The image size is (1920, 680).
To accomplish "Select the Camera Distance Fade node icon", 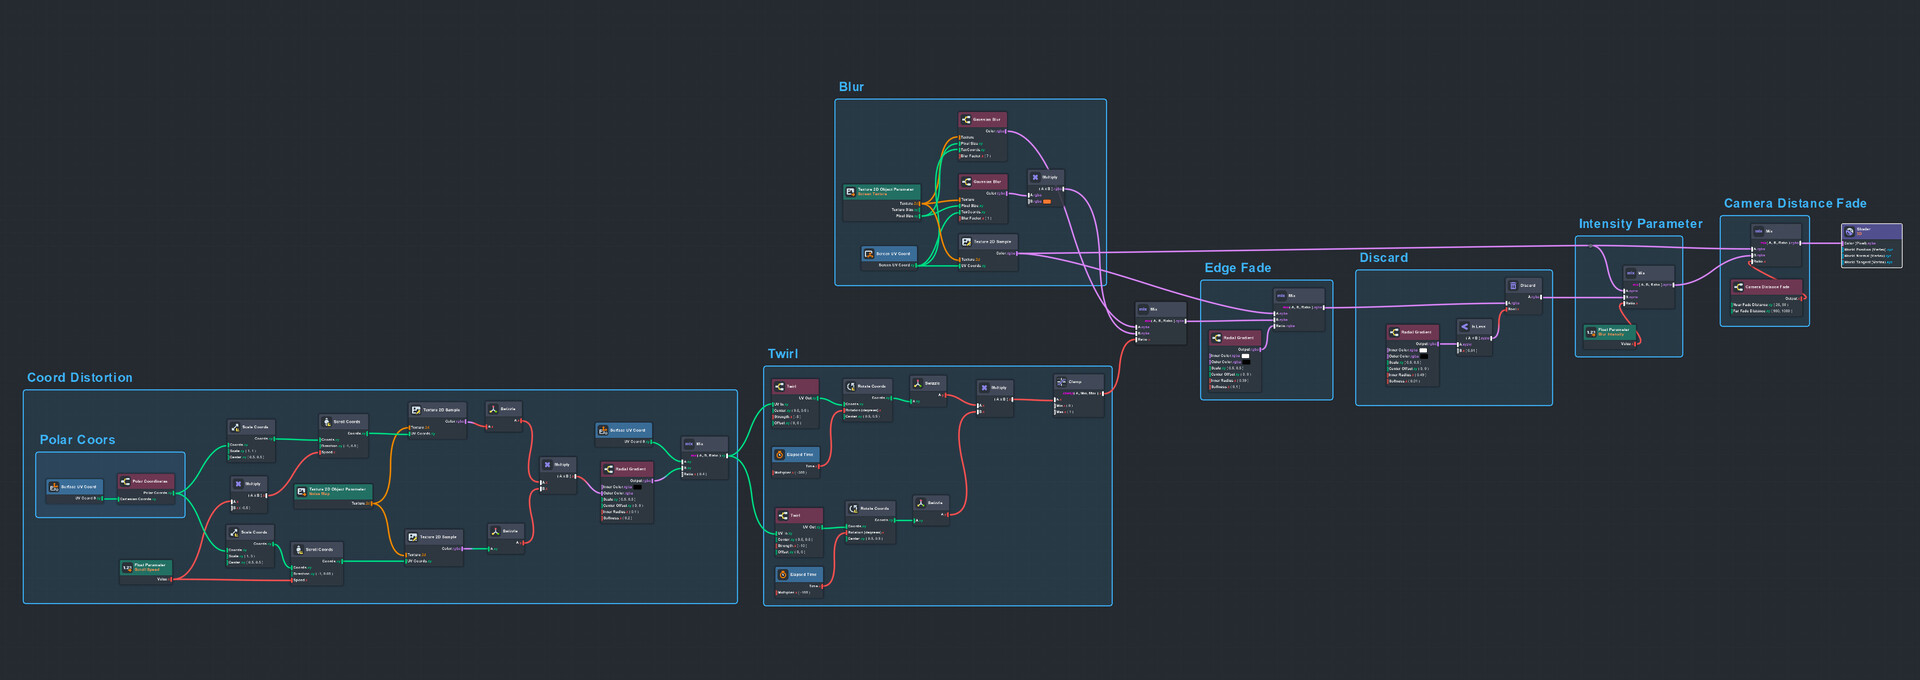I will click(1738, 287).
